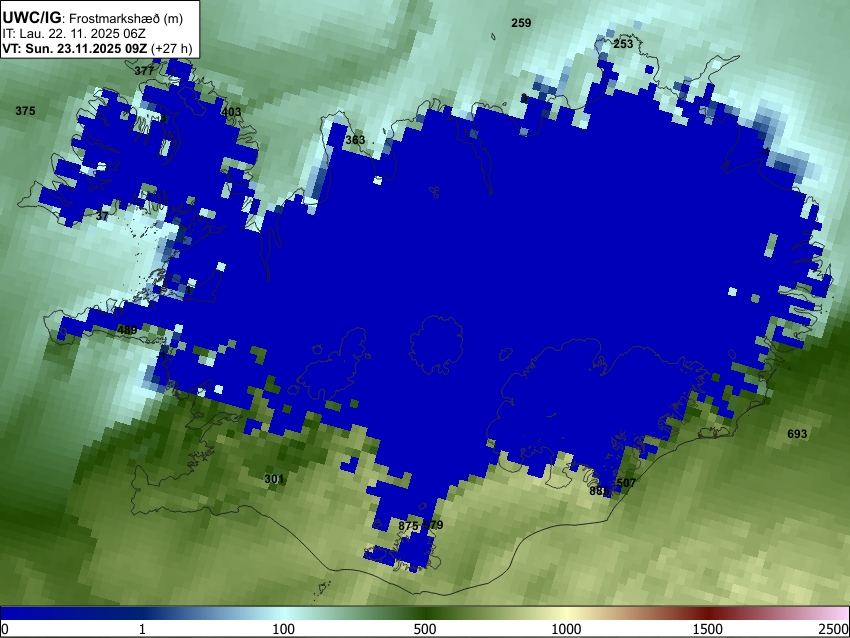Click the 37 value on the map
This screenshot has width=850, height=638.
pos(102,216)
